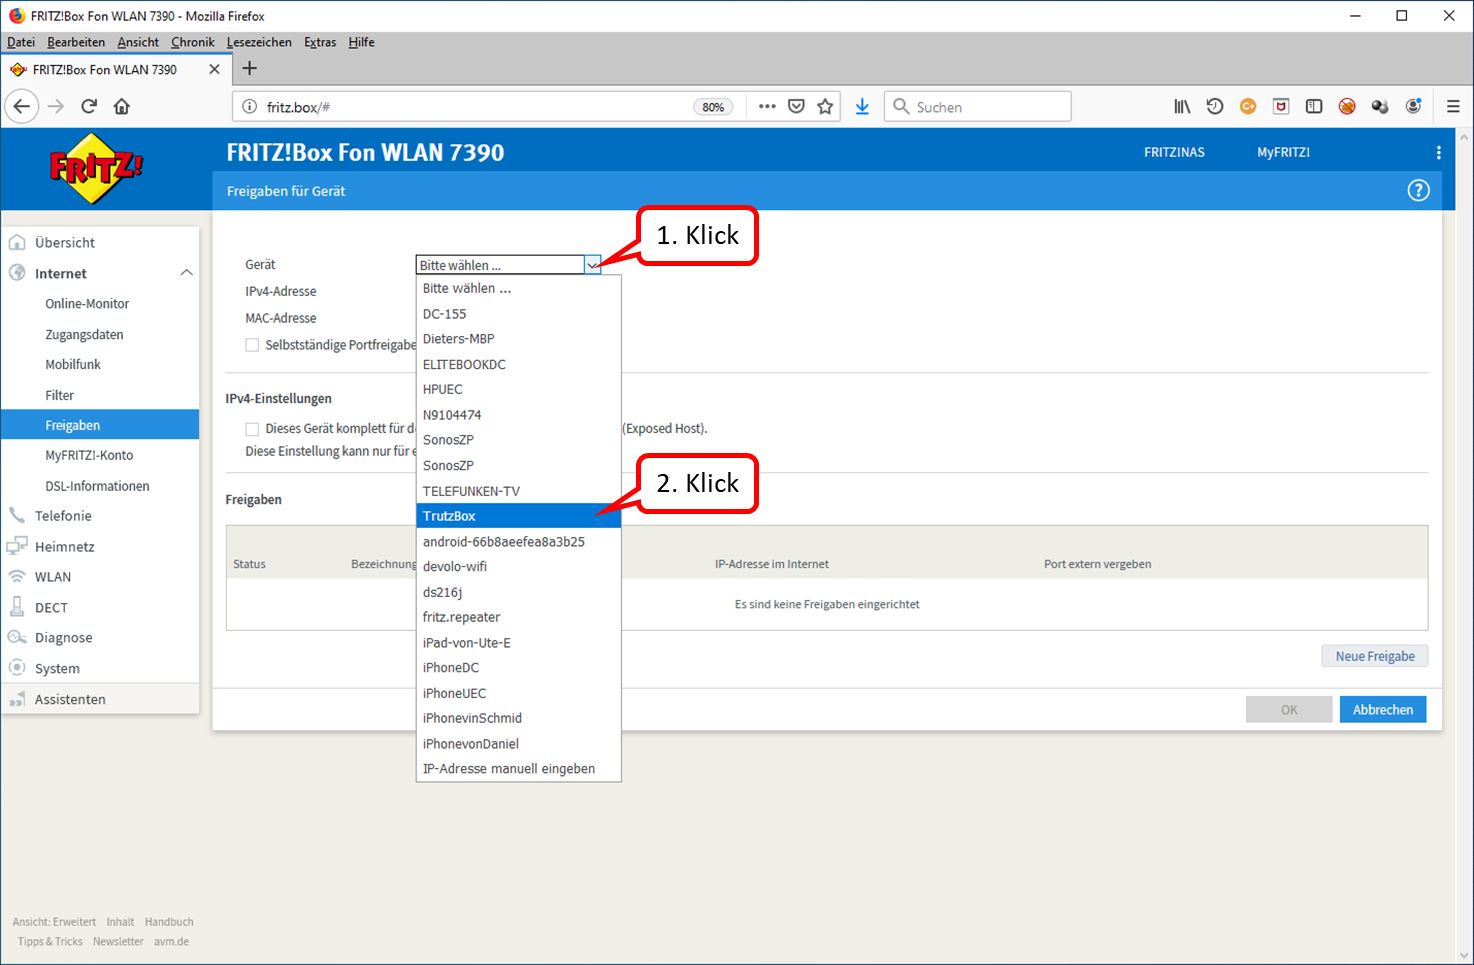Image resolution: width=1474 pixels, height=965 pixels.
Task: Choose IP-Adresse manuell eingeben option
Action: (519, 769)
